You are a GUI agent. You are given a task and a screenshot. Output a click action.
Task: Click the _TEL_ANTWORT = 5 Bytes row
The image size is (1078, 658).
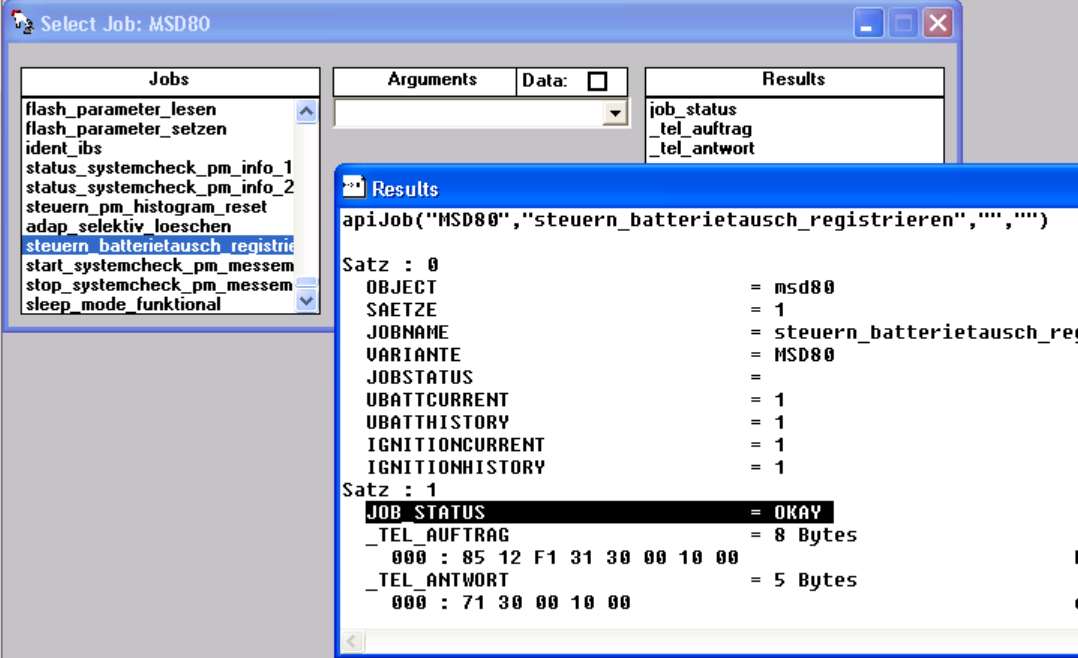[x=612, y=580]
